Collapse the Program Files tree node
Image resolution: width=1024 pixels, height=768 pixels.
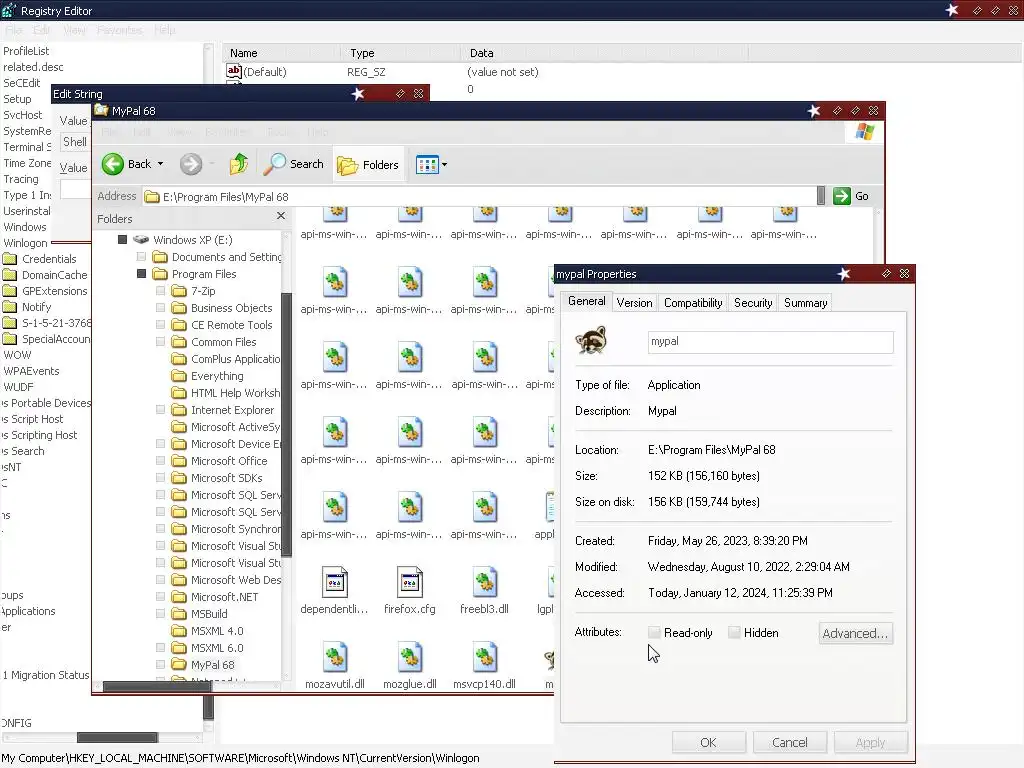pos(141,274)
